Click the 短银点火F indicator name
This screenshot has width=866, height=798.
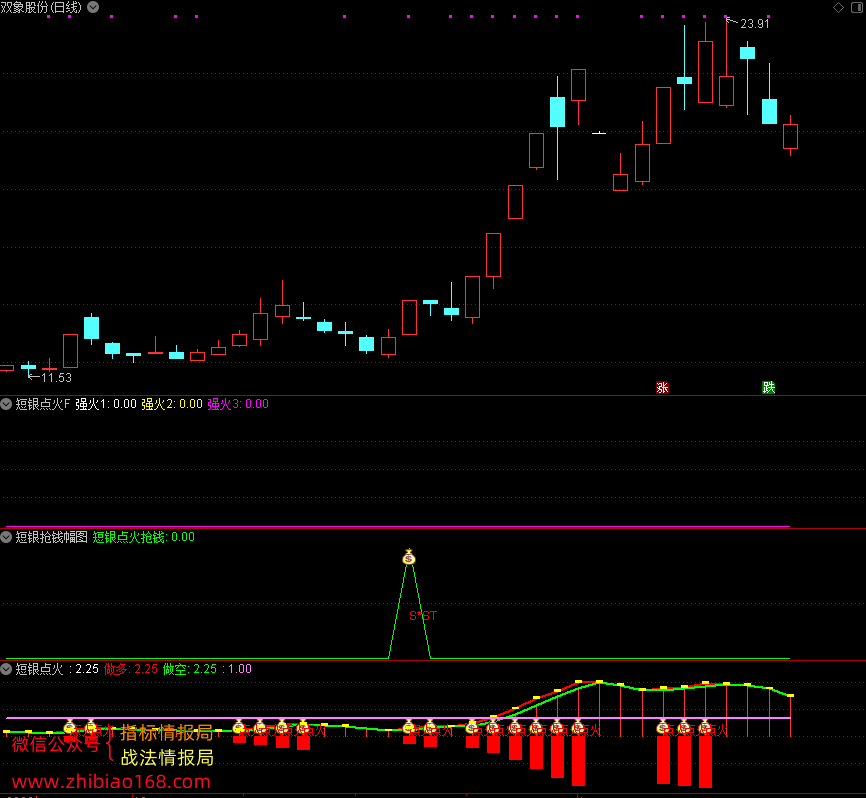(x=43, y=404)
